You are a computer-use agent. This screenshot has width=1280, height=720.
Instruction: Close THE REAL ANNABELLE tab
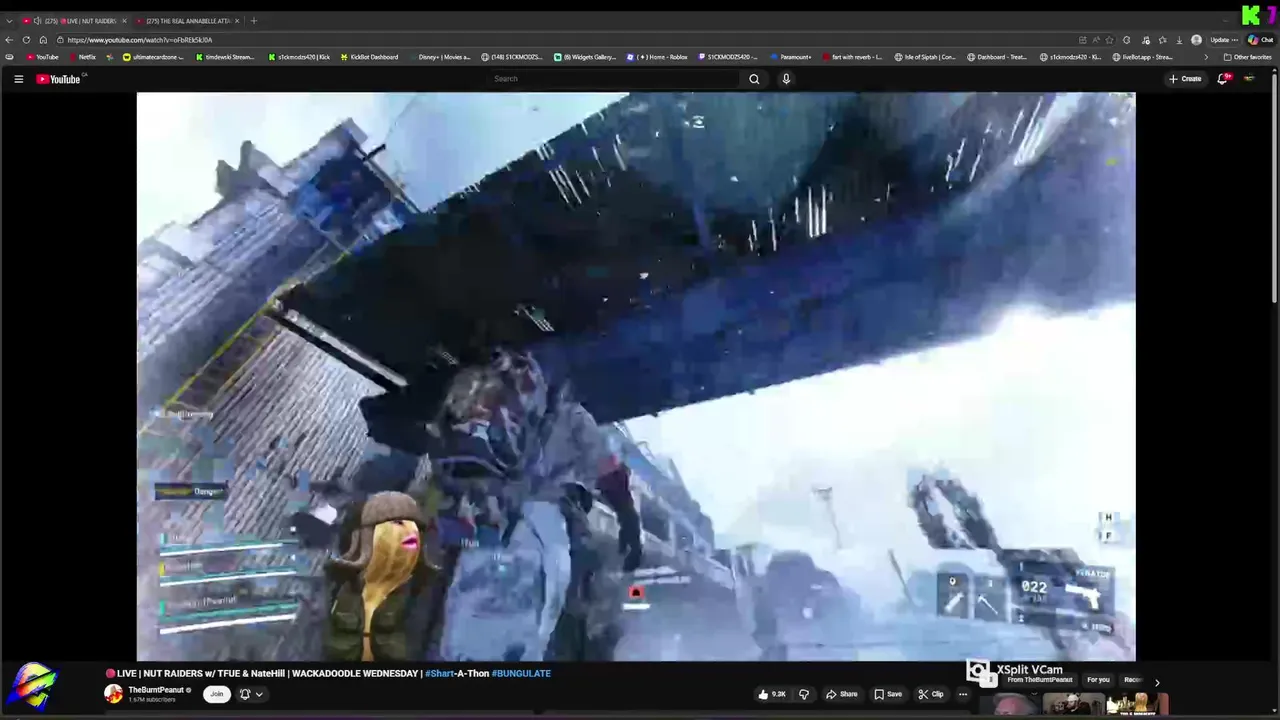pyautogui.click(x=237, y=21)
